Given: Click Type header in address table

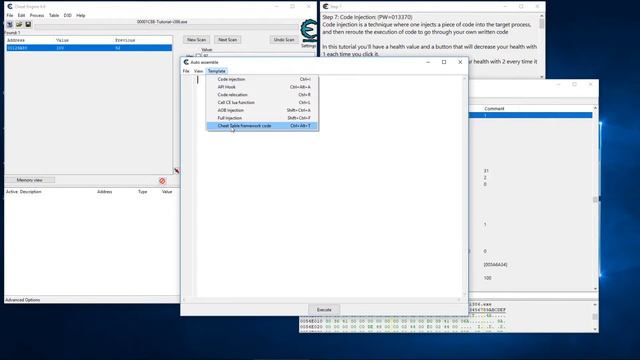Looking at the screenshot, I should click(x=142, y=191).
